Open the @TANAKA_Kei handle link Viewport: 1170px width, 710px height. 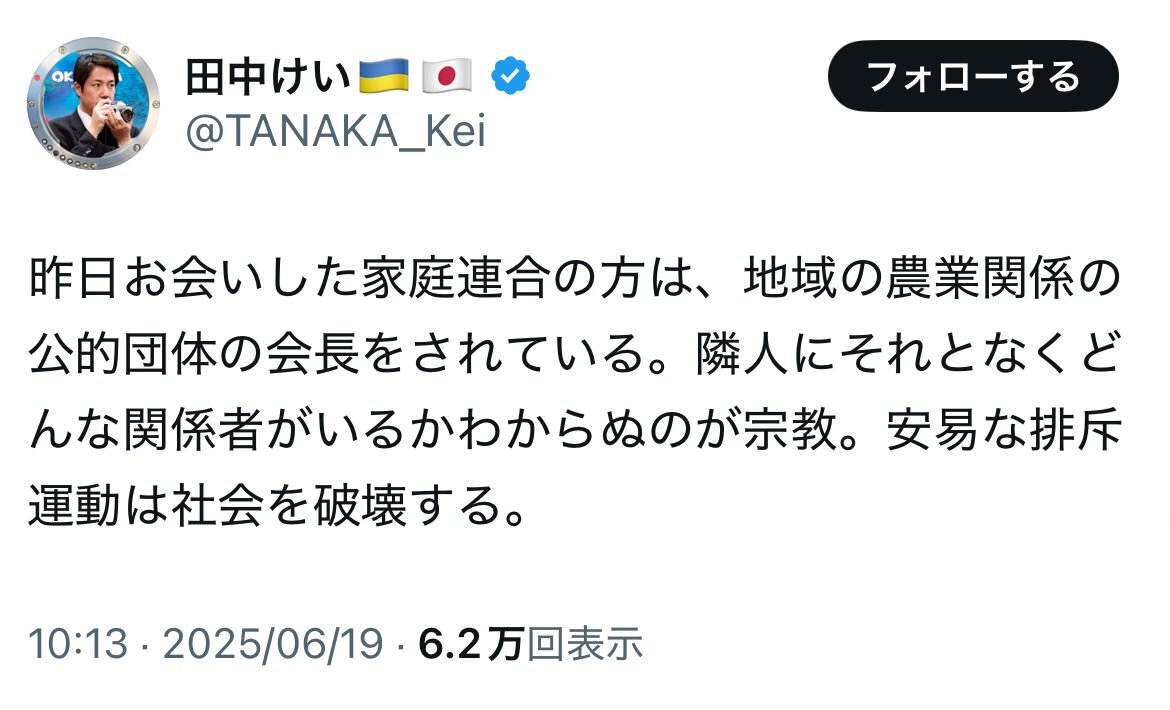click(336, 132)
